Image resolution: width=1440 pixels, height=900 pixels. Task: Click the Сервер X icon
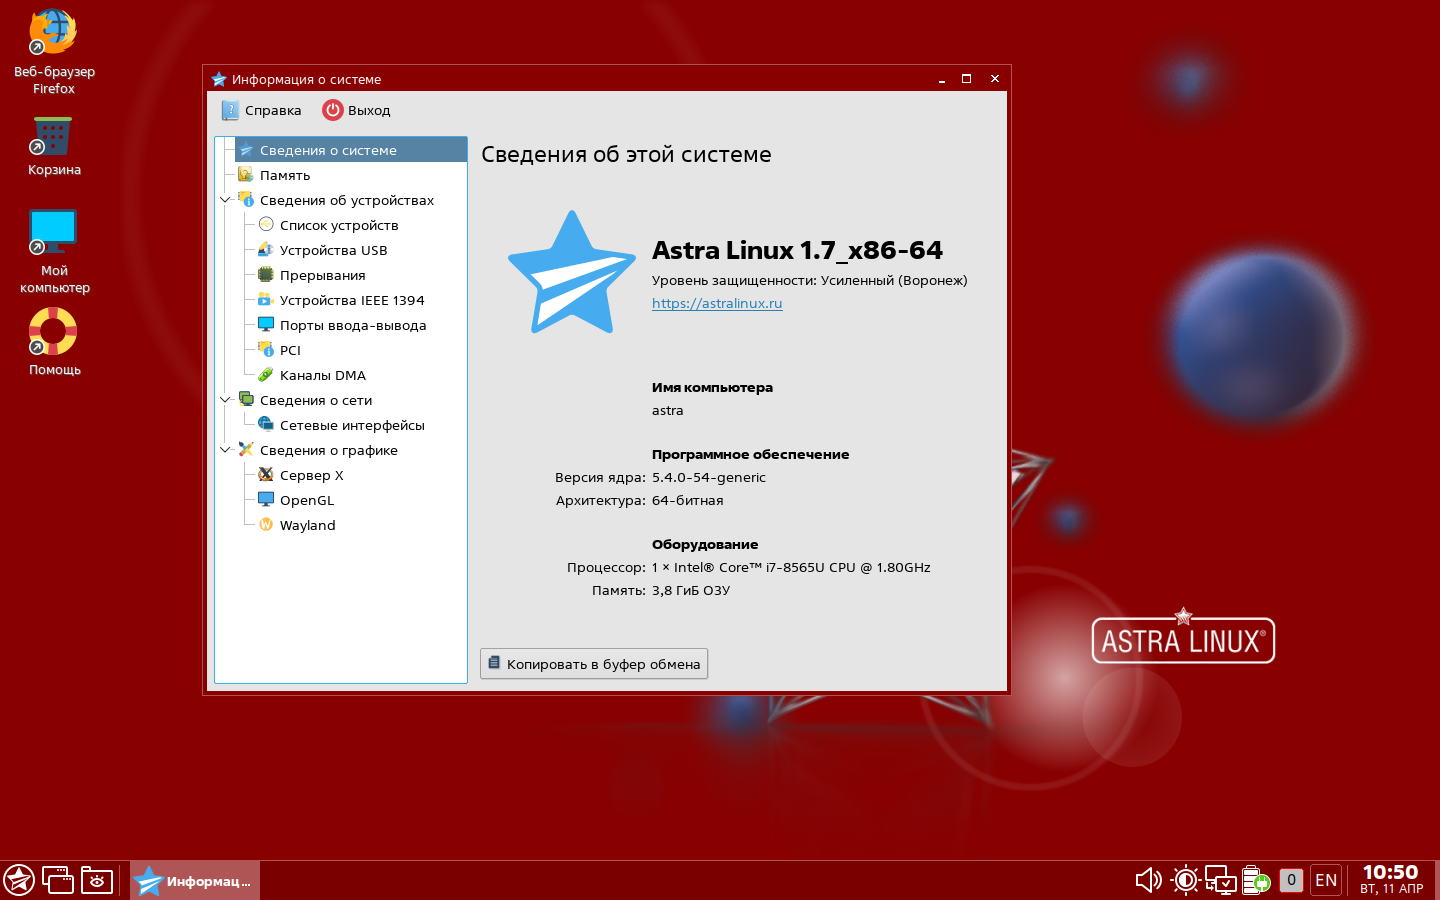point(266,475)
